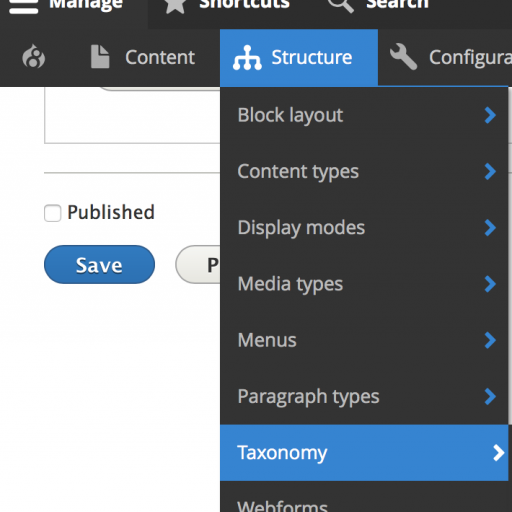The height and width of the screenshot is (512, 512).
Task: Click the Shortcuts toolbar label
Action: pos(244,4)
